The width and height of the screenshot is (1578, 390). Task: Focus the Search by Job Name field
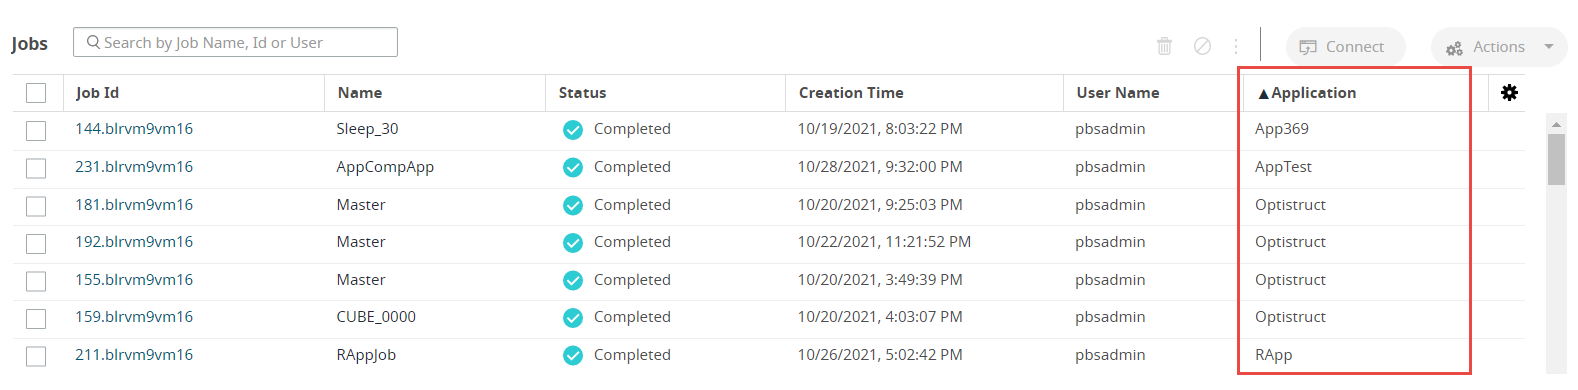[235, 42]
